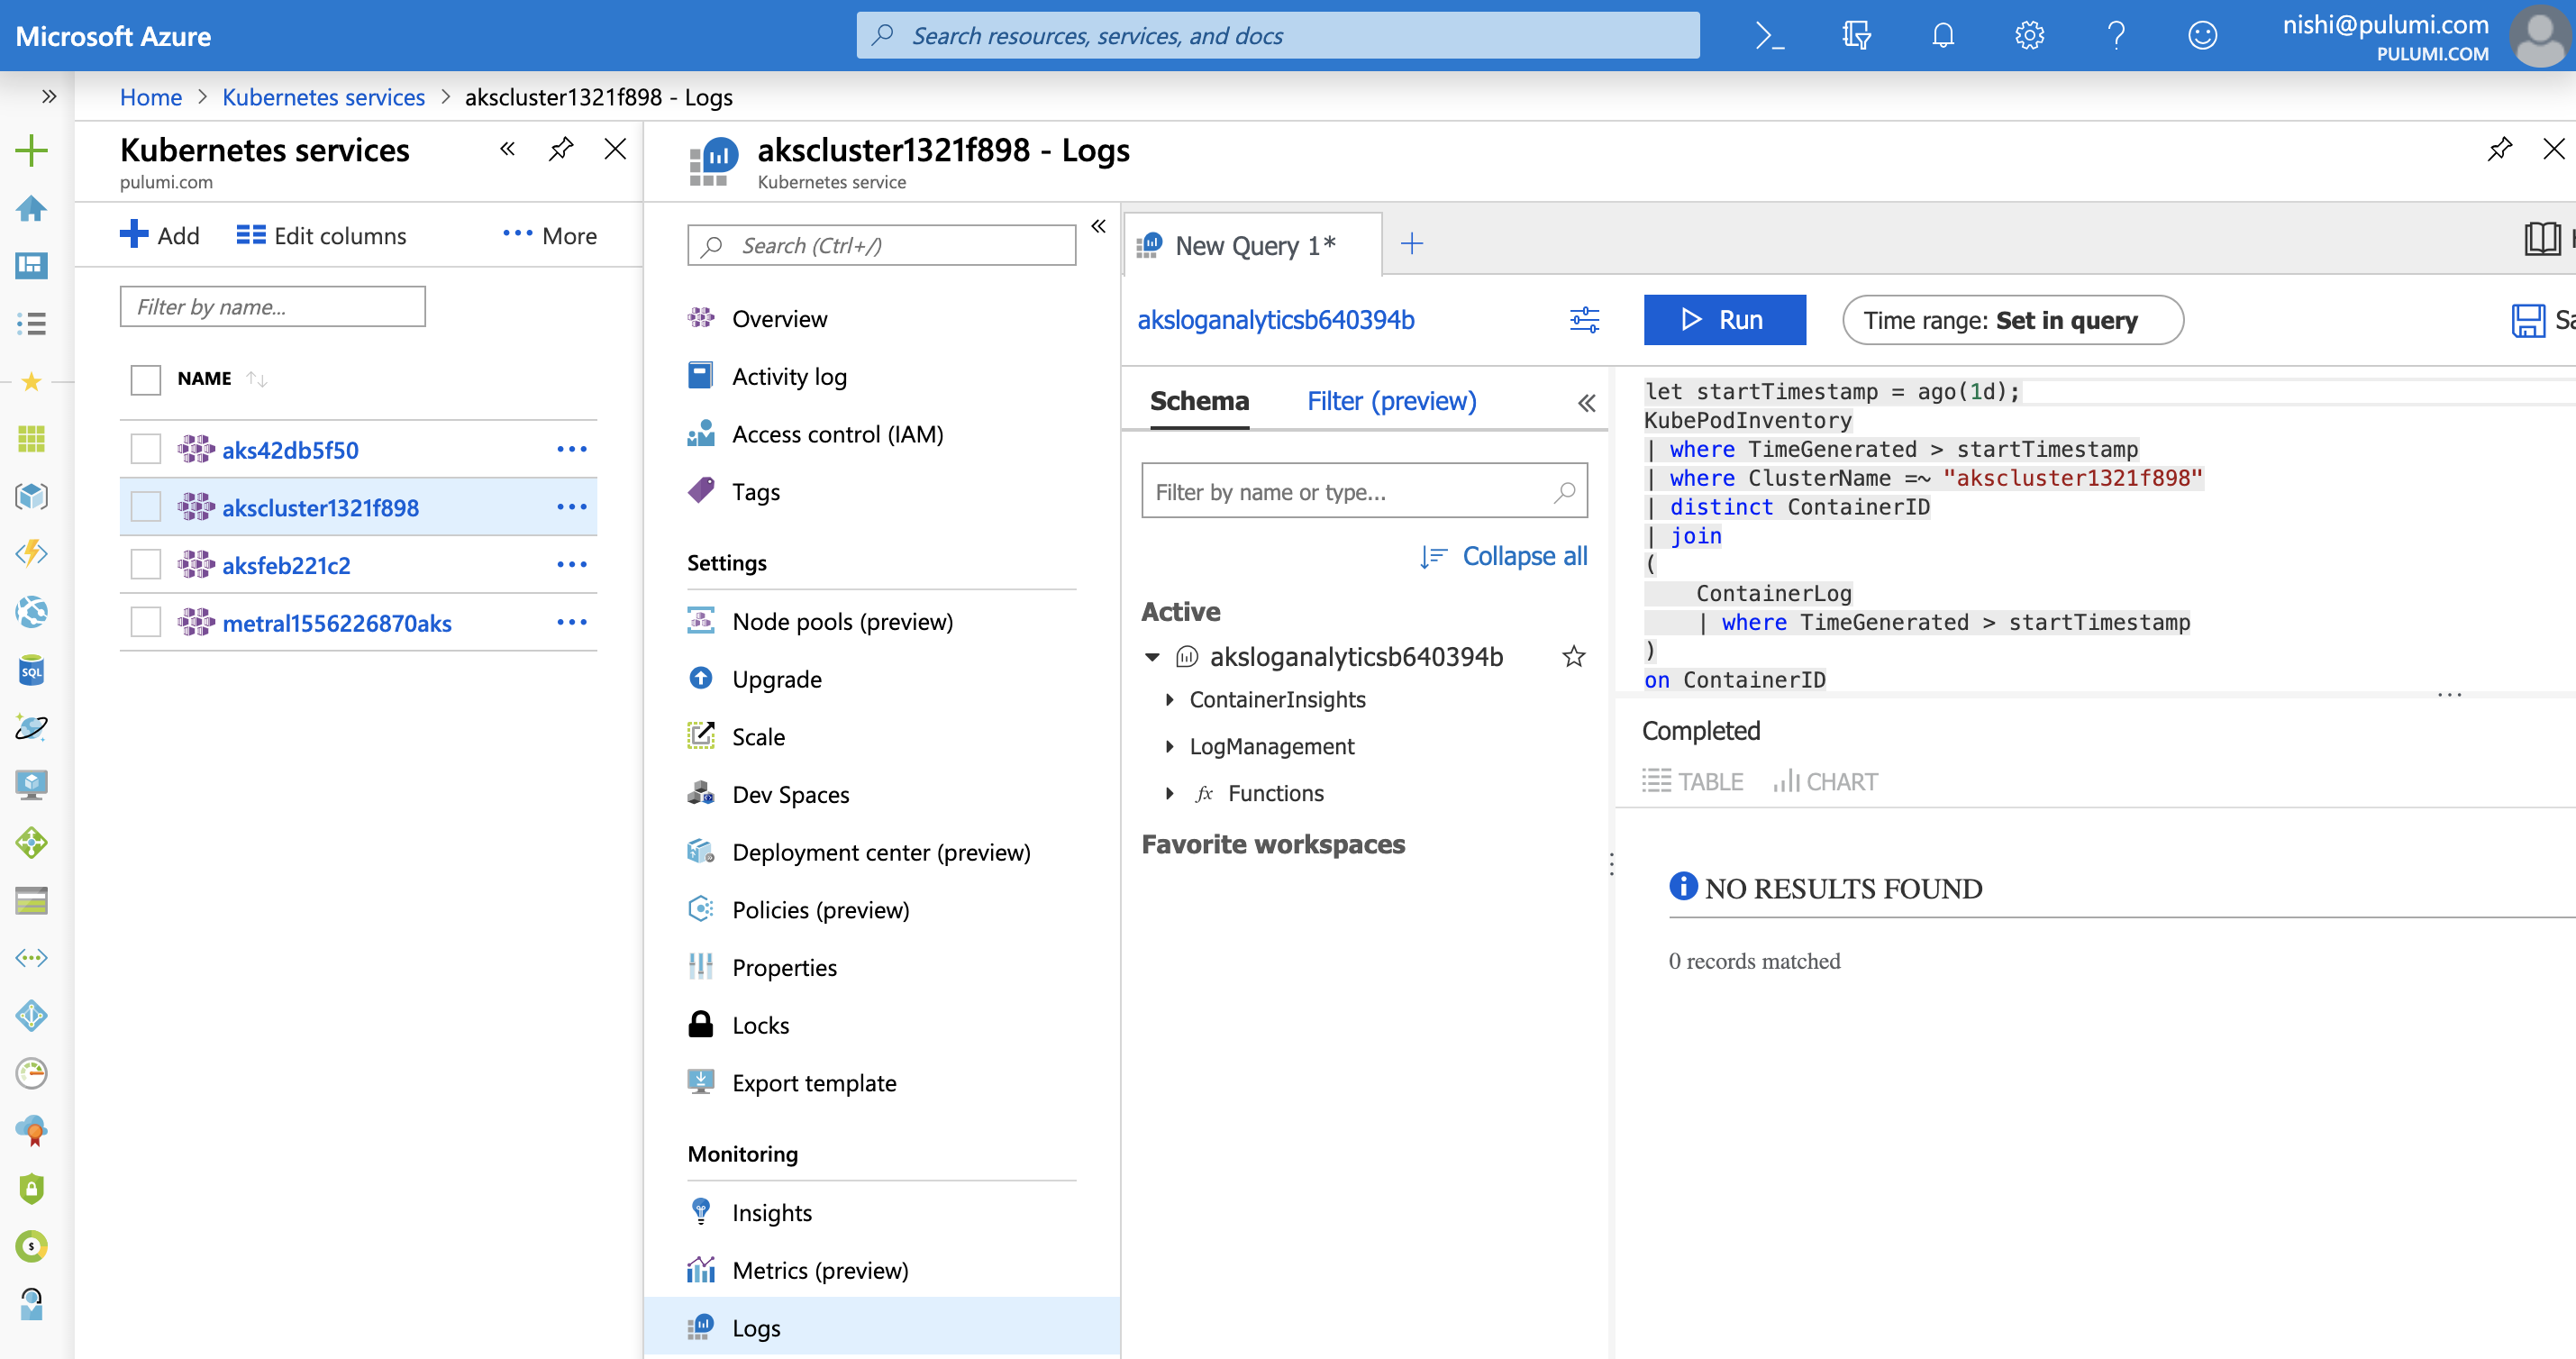Image resolution: width=2576 pixels, height=1359 pixels.
Task: Switch to the Filter (preview) tab
Action: 1391,401
